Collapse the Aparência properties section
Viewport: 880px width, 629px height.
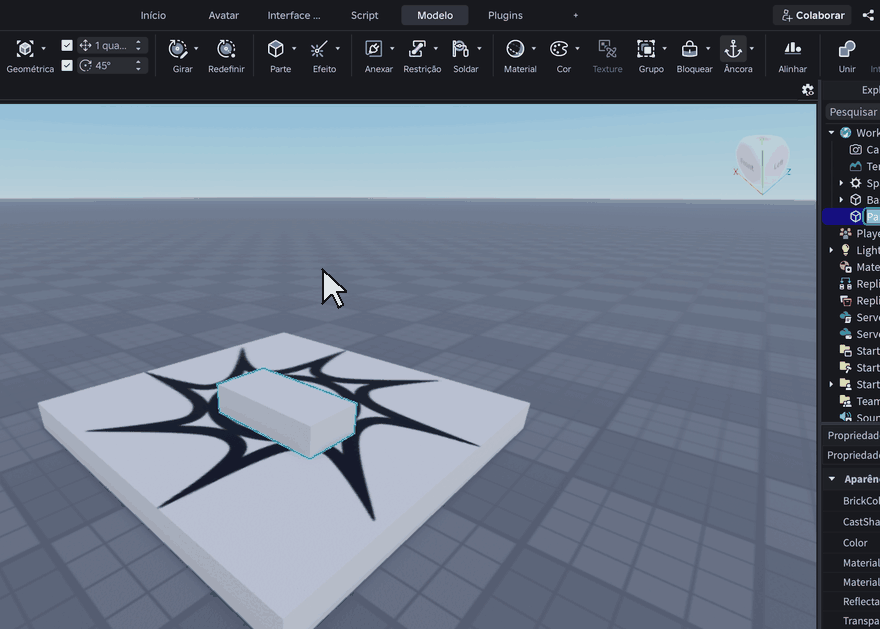point(832,479)
